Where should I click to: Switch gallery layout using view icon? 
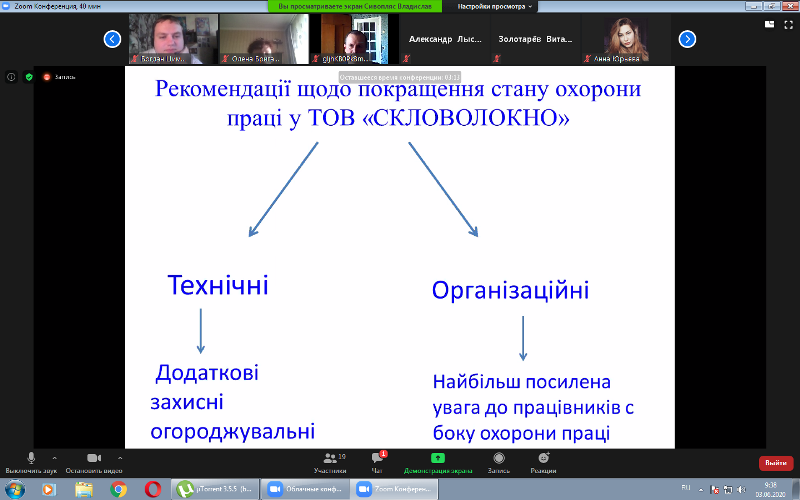tap(769, 24)
